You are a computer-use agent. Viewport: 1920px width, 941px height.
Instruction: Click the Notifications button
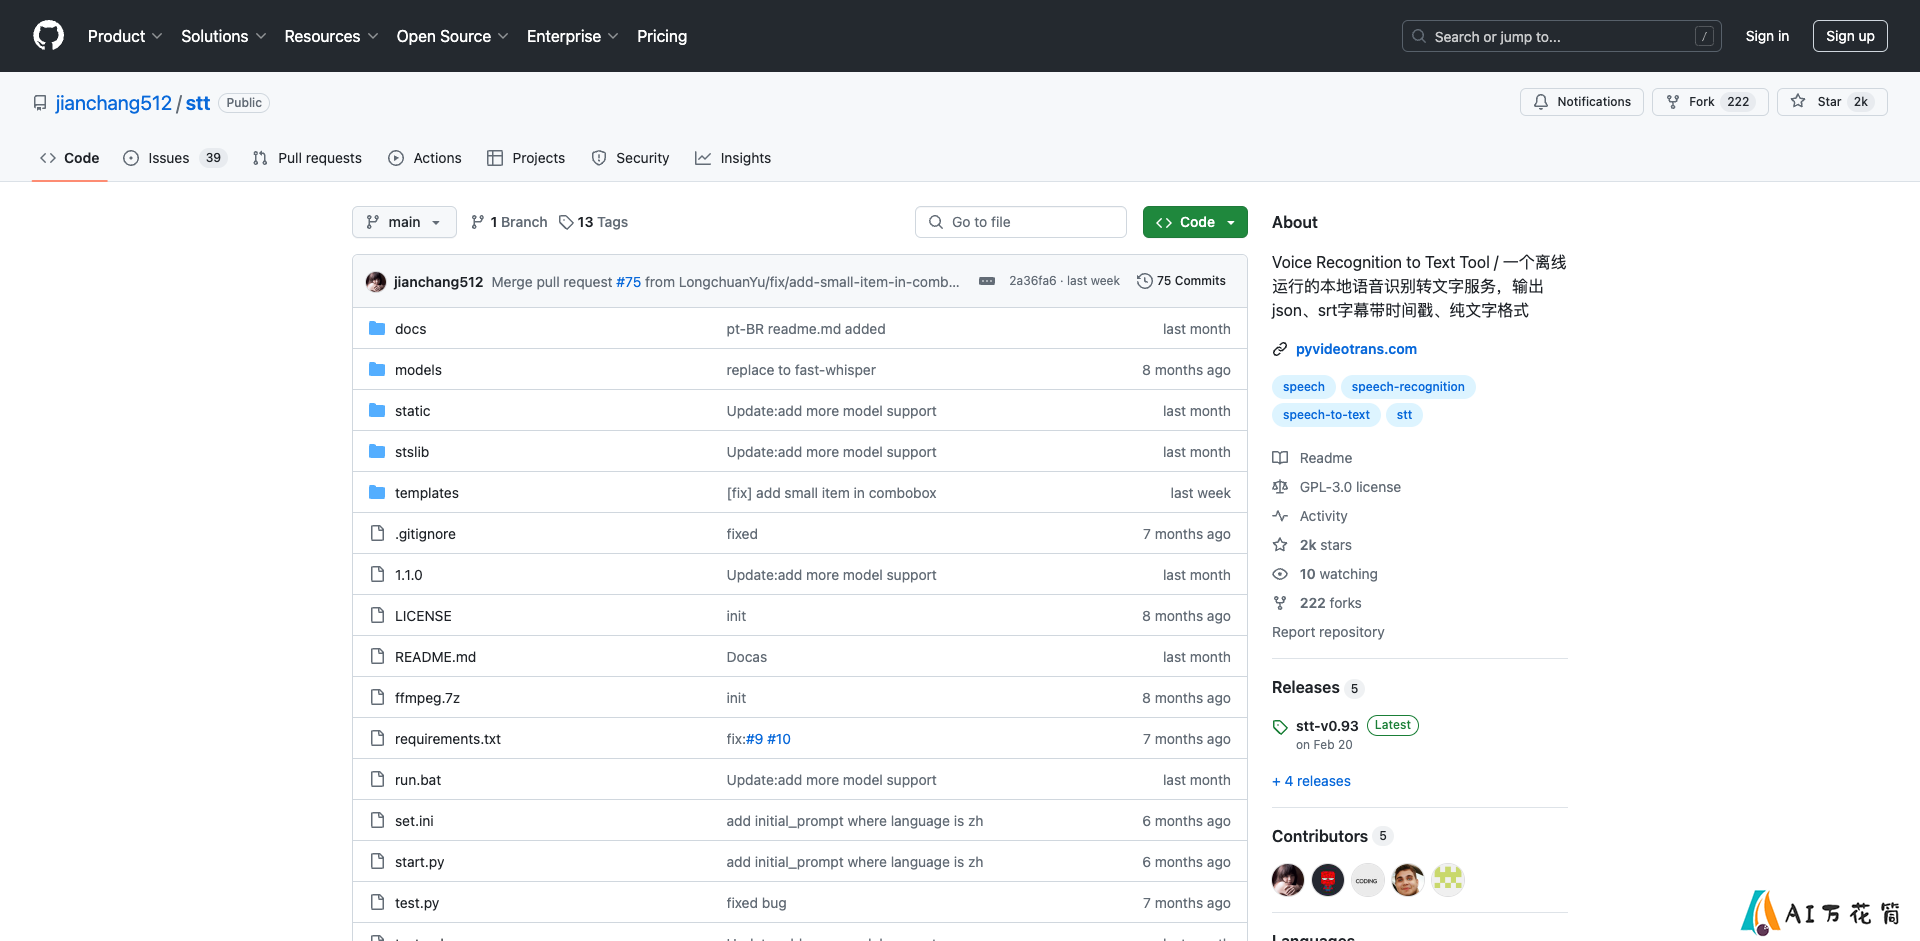1582,102
